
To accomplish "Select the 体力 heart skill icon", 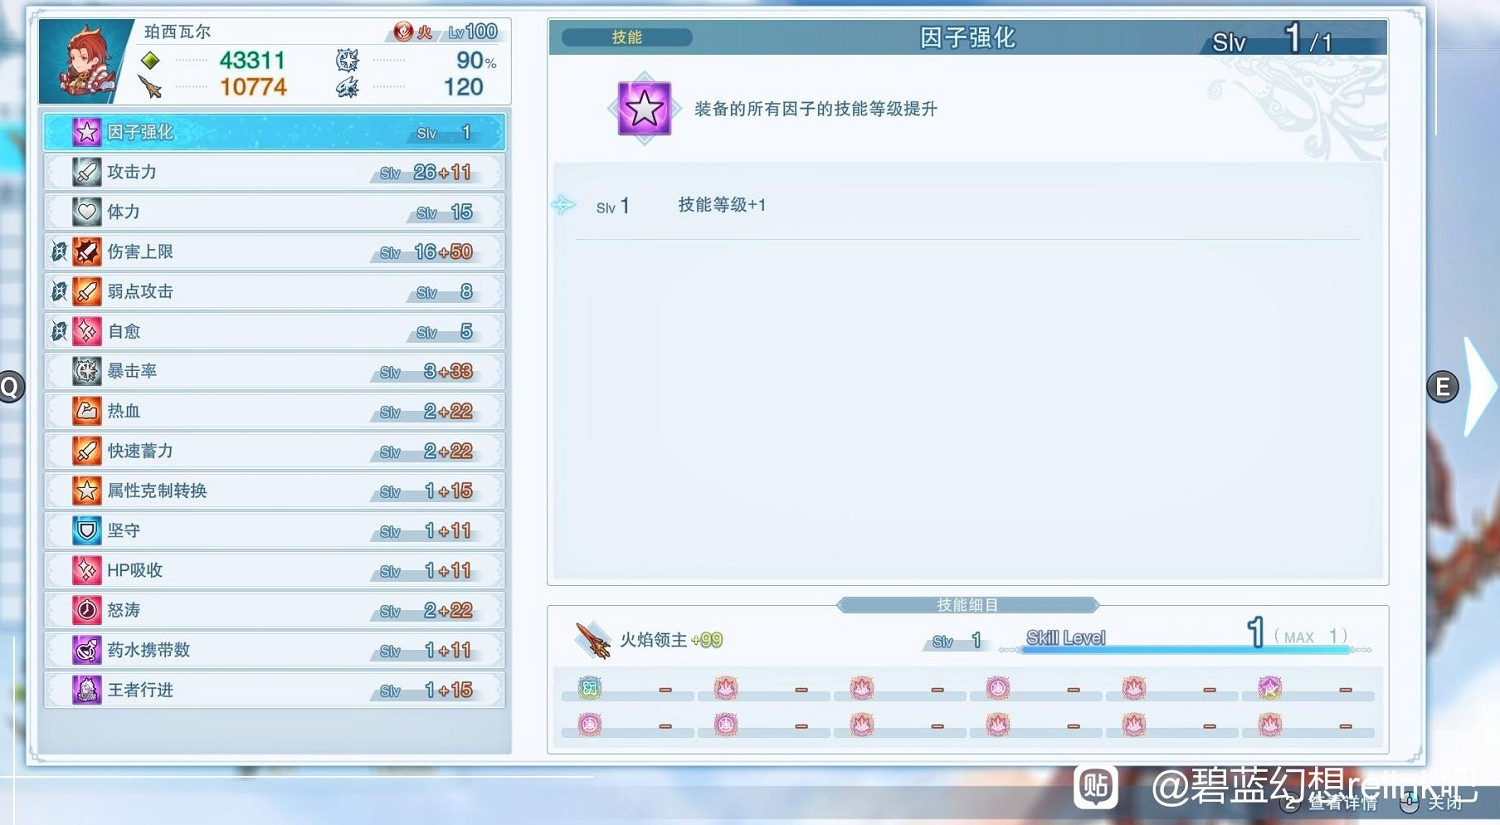I will (x=86, y=211).
